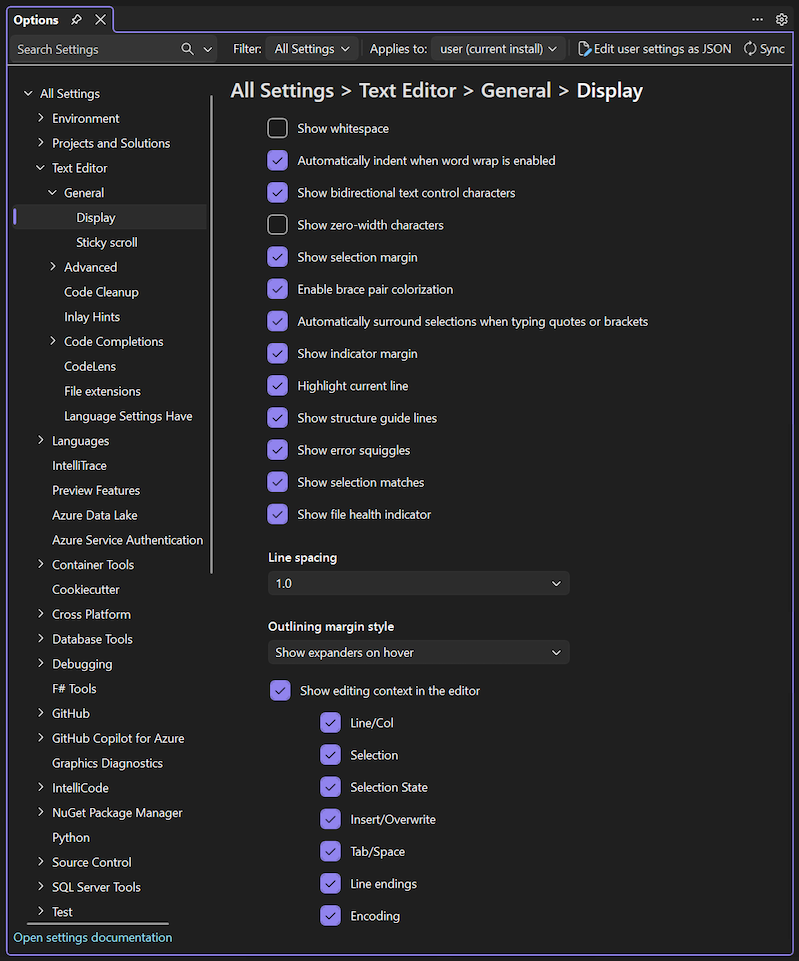Click Text Editor in the breadcrumb header

click(x=408, y=90)
